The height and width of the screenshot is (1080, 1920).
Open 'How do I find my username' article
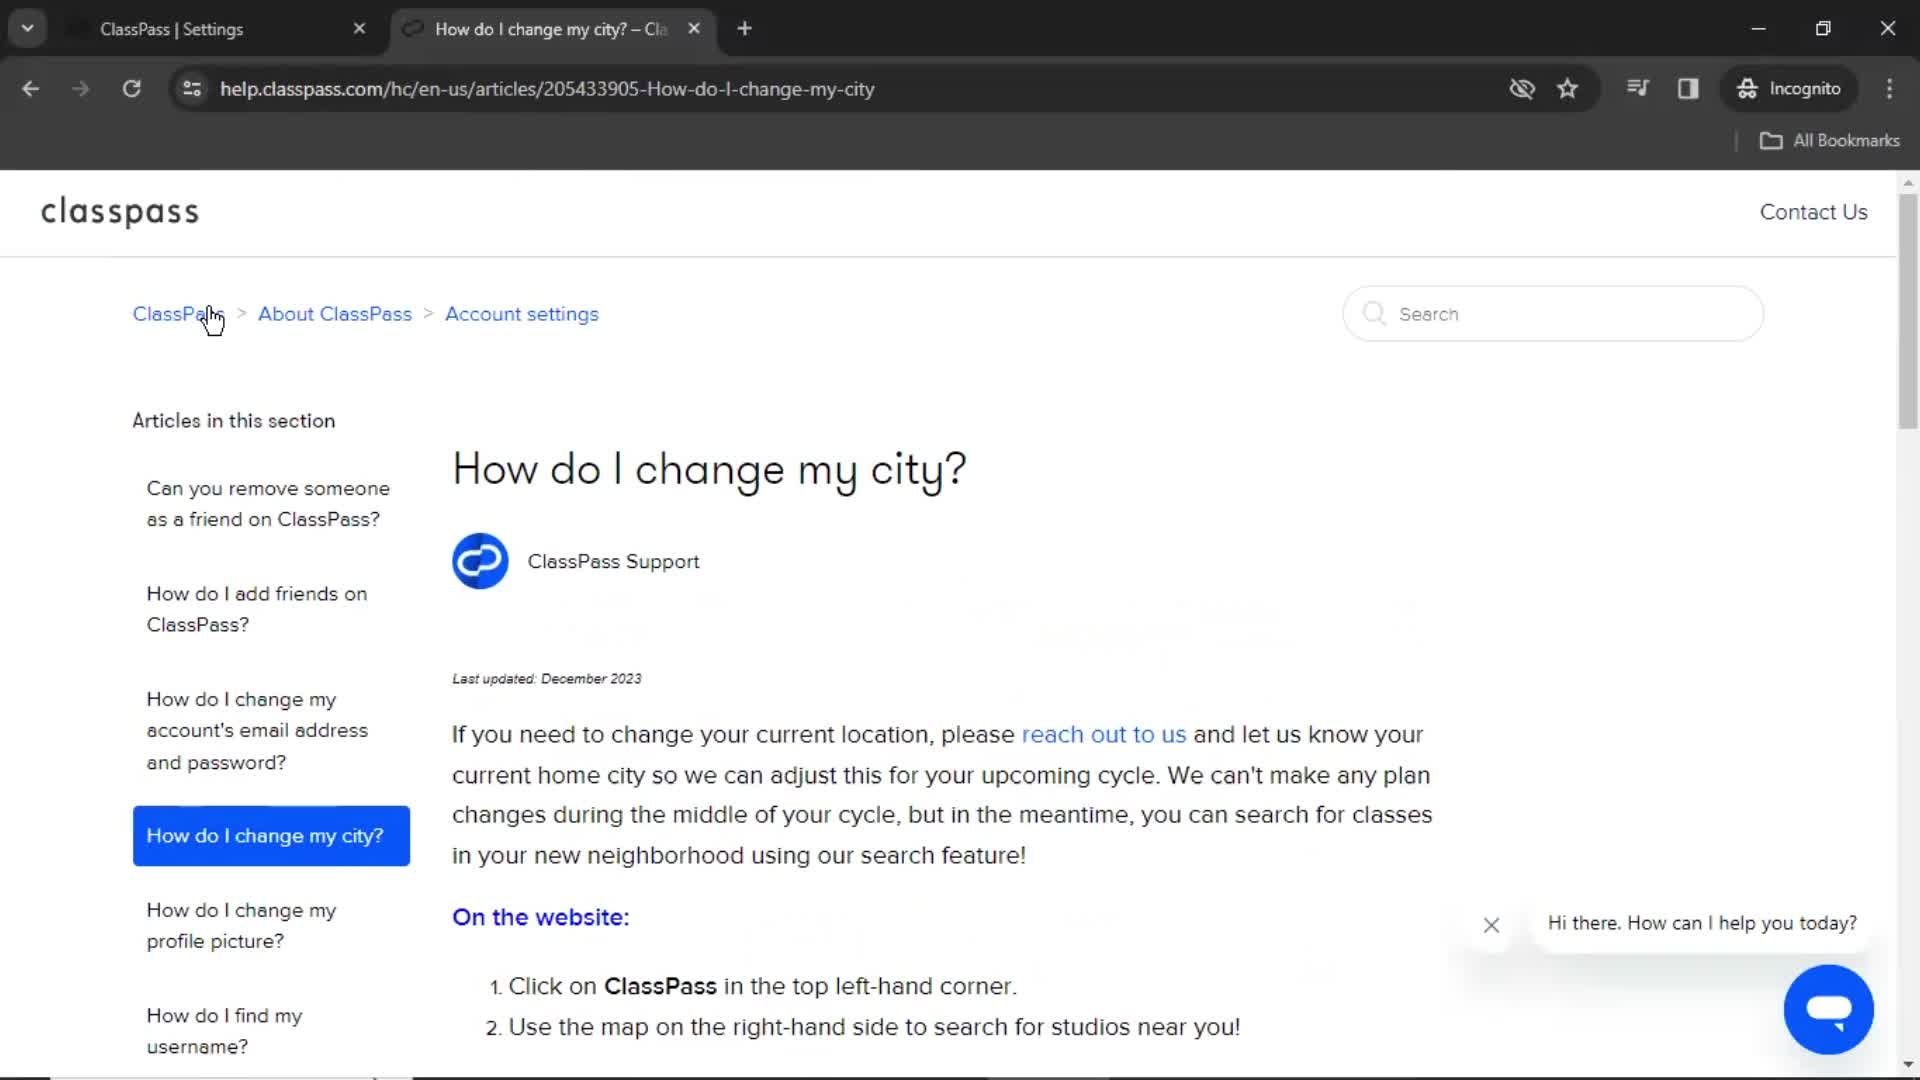click(x=224, y=1031)
